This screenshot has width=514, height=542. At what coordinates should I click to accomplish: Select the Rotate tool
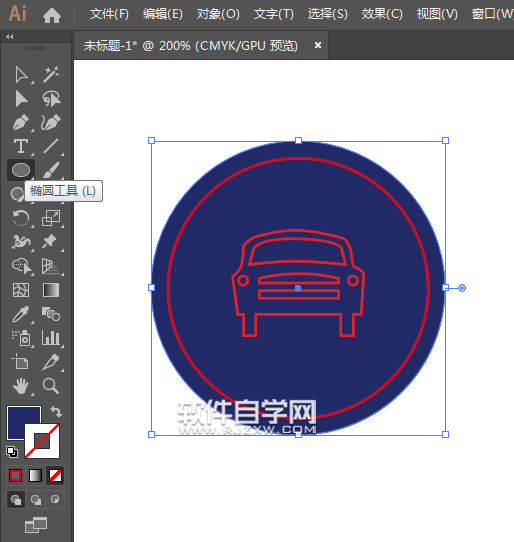point(21,218)
